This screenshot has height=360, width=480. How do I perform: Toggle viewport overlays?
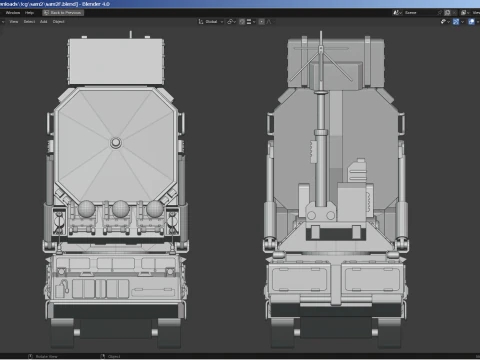471,22
